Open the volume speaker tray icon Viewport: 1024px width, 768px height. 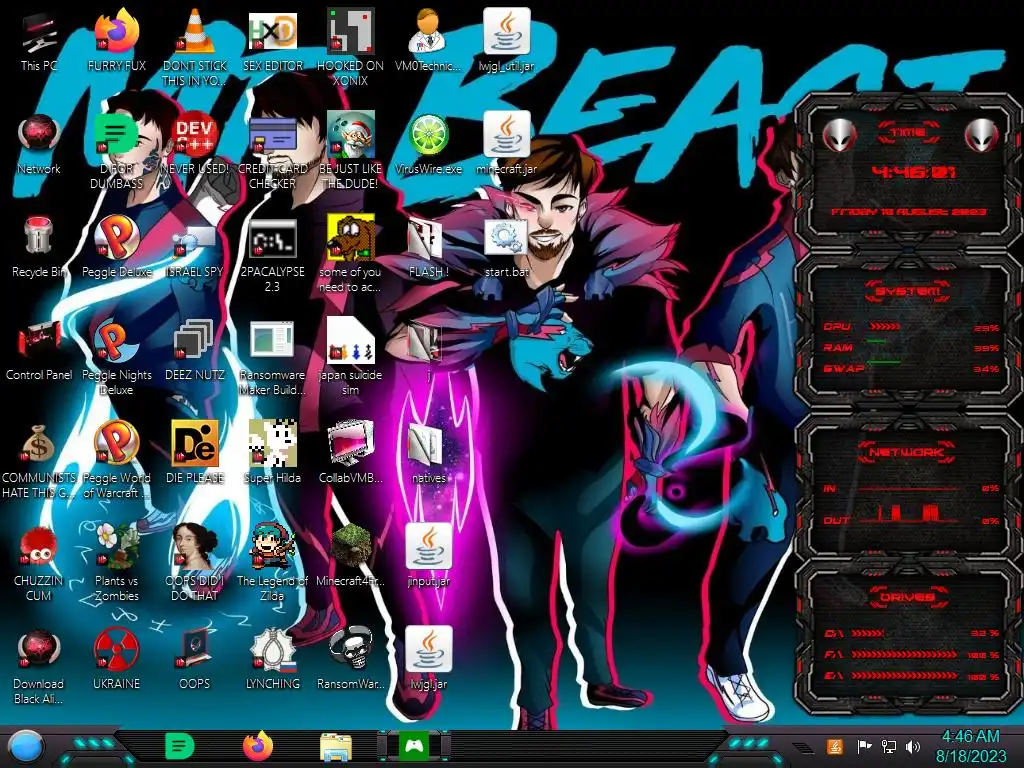tap(913, 746)
